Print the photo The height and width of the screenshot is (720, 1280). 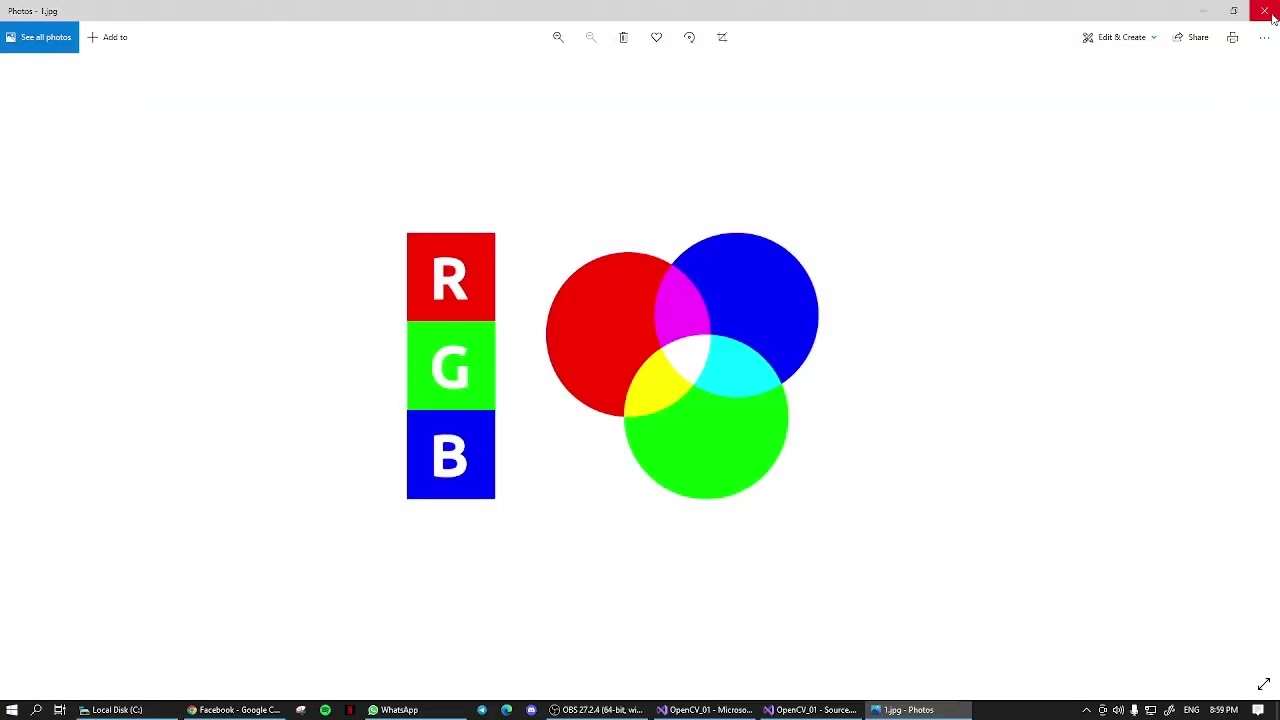tap(1232, 37)
